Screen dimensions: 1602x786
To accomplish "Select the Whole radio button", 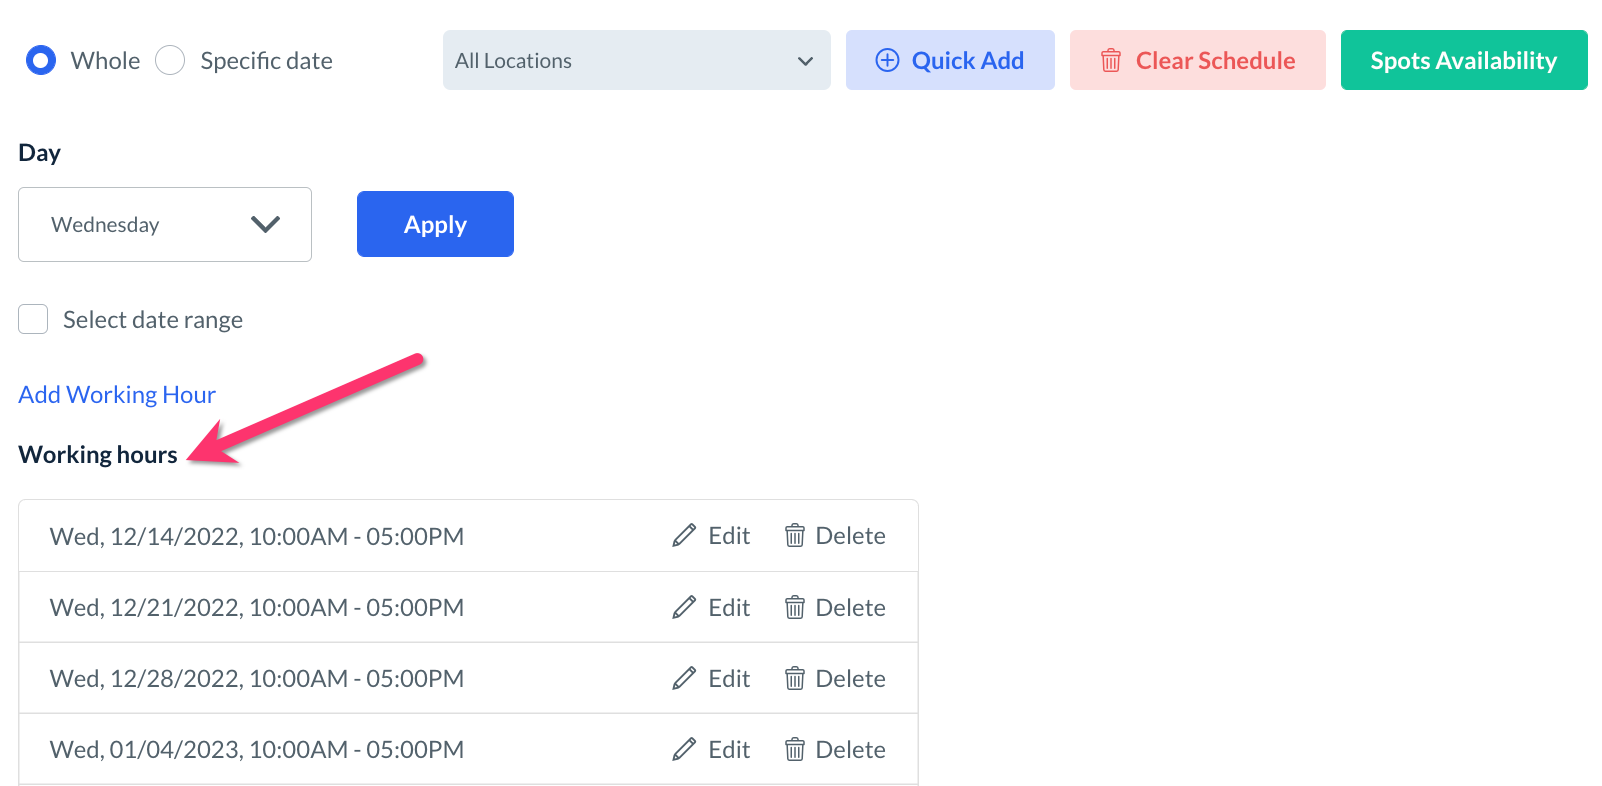I will (41, 61).
